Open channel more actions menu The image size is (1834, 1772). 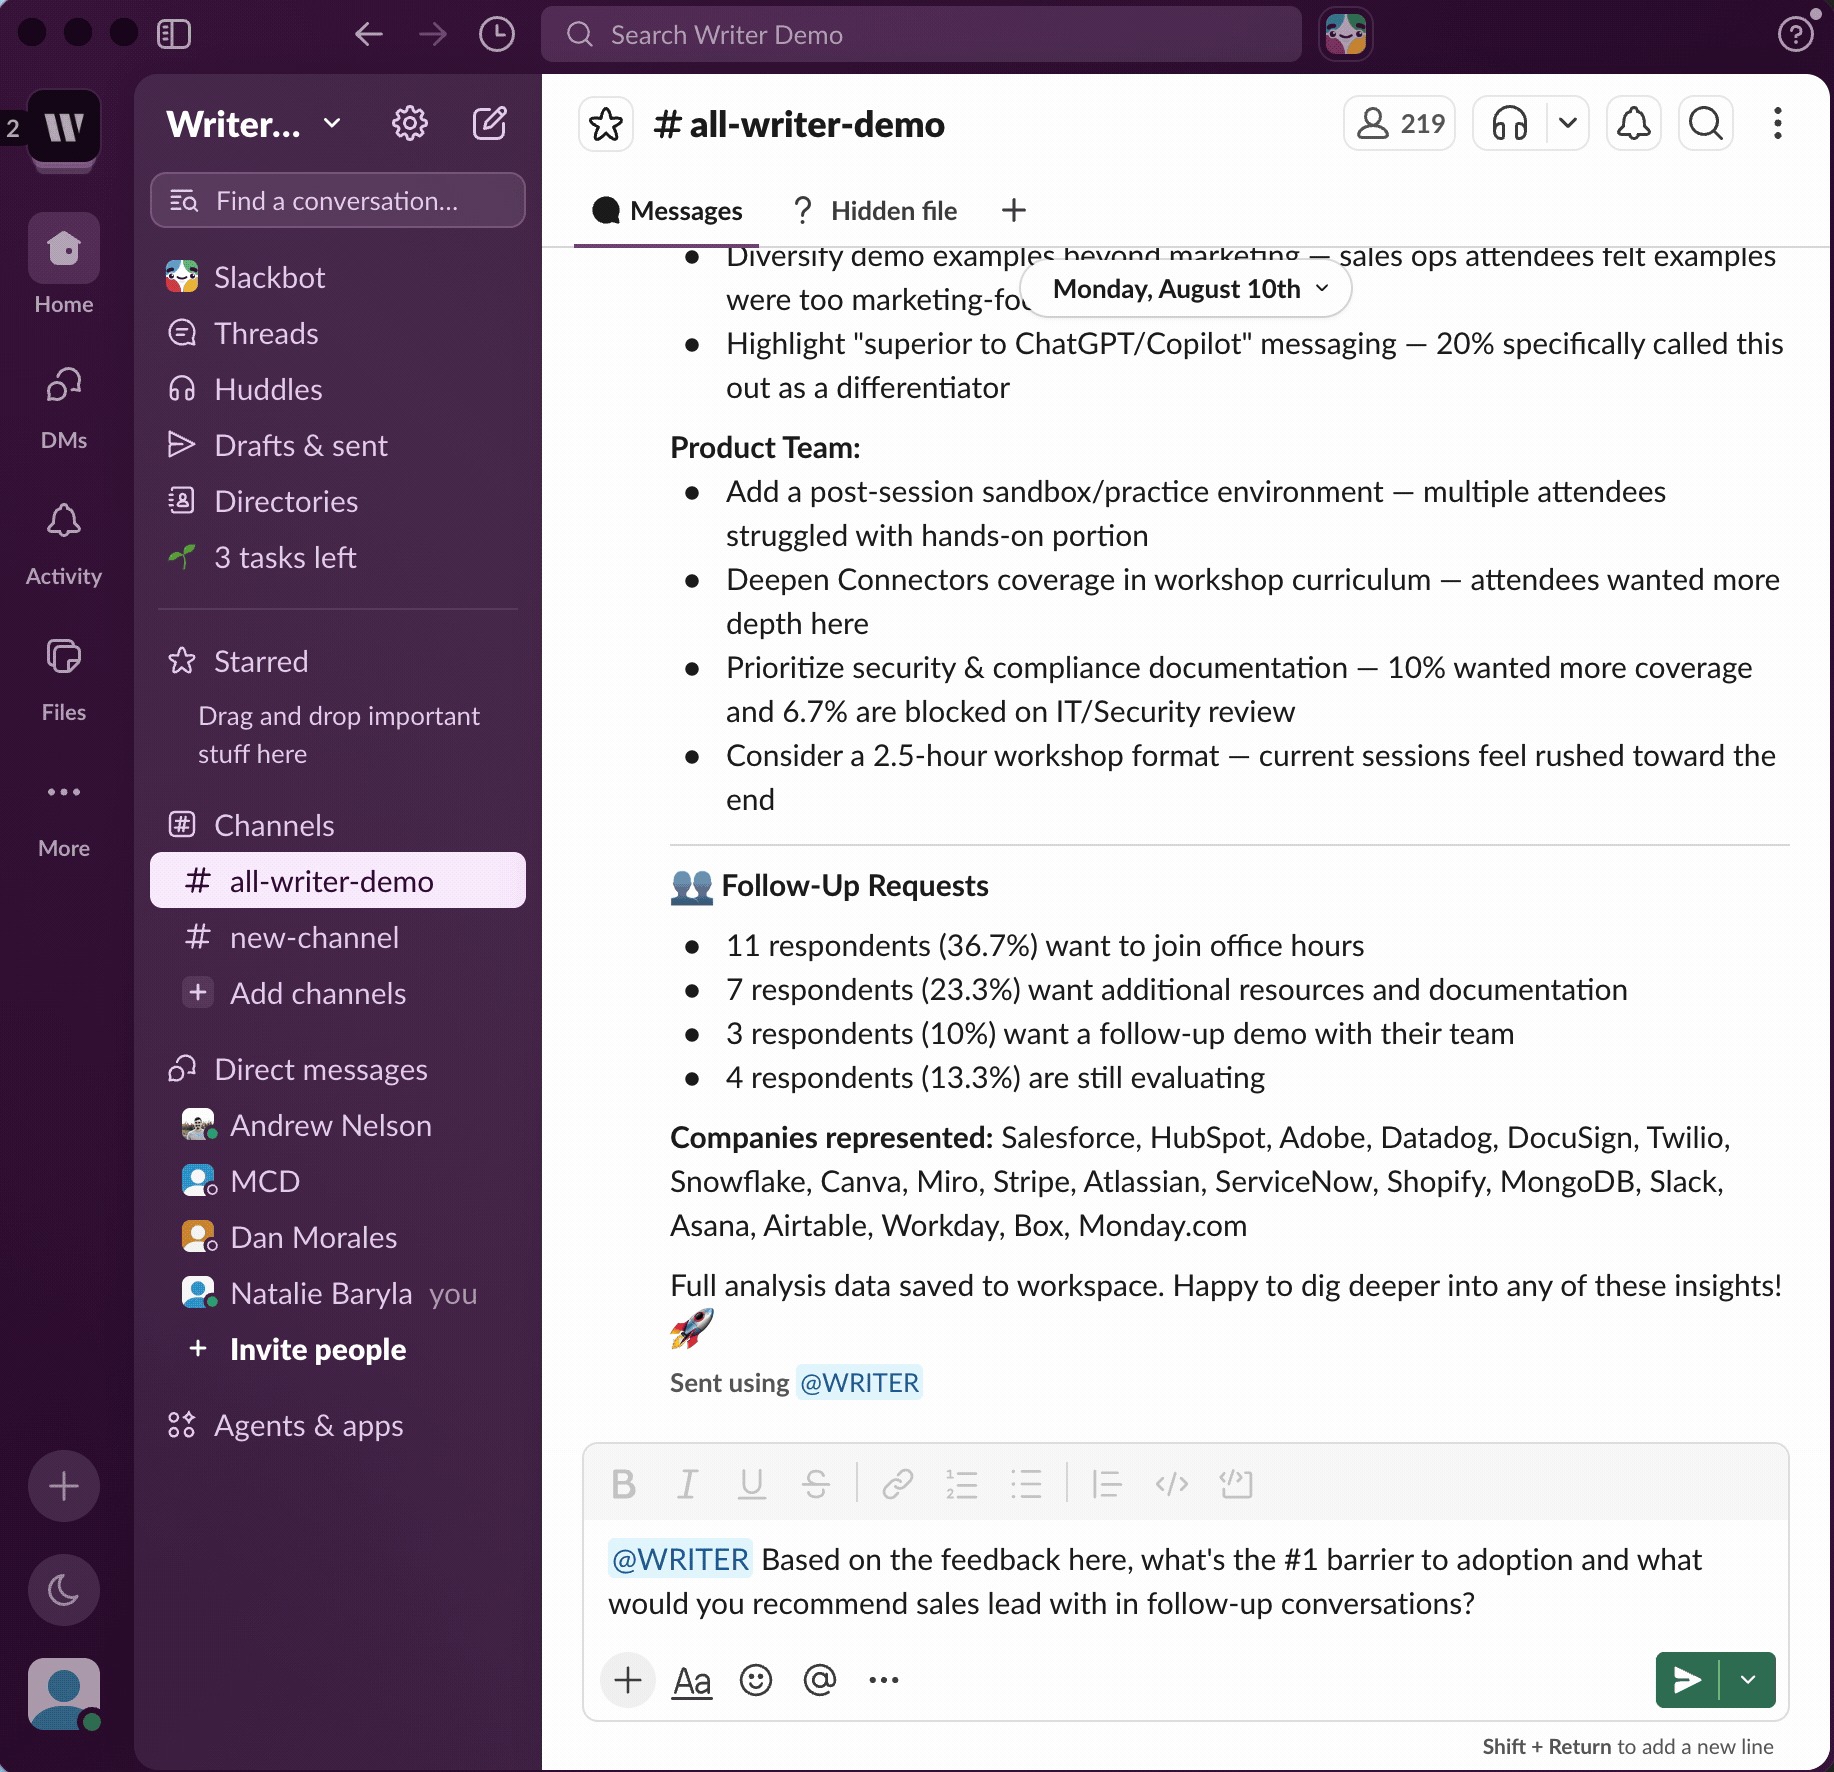[x=1778, y=124]
